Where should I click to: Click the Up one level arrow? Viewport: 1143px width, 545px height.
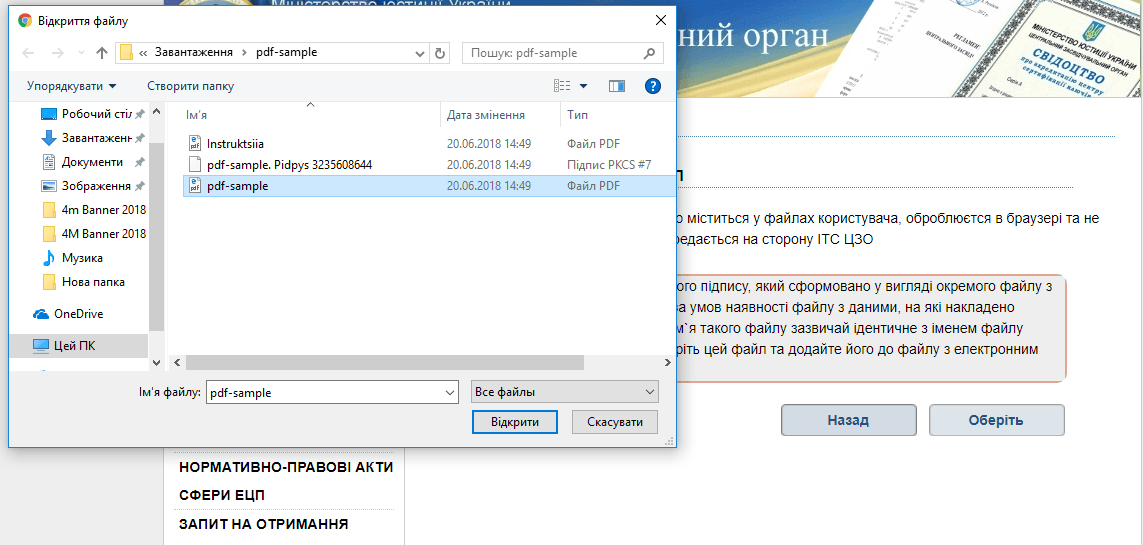point(101,53)
